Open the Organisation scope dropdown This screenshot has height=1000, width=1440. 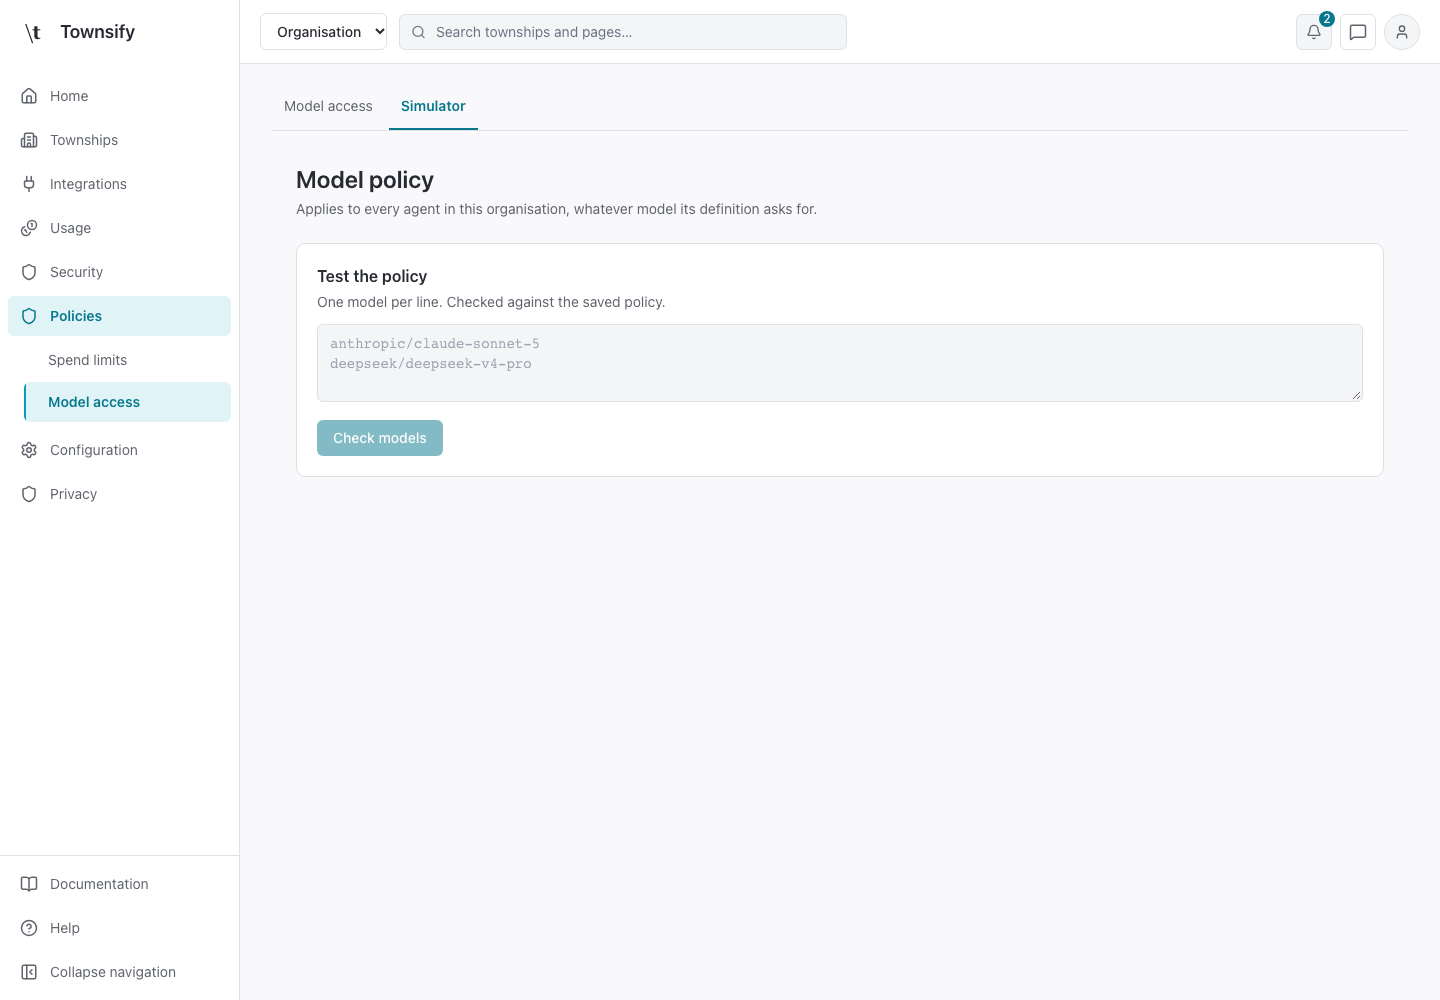point(323,32)
